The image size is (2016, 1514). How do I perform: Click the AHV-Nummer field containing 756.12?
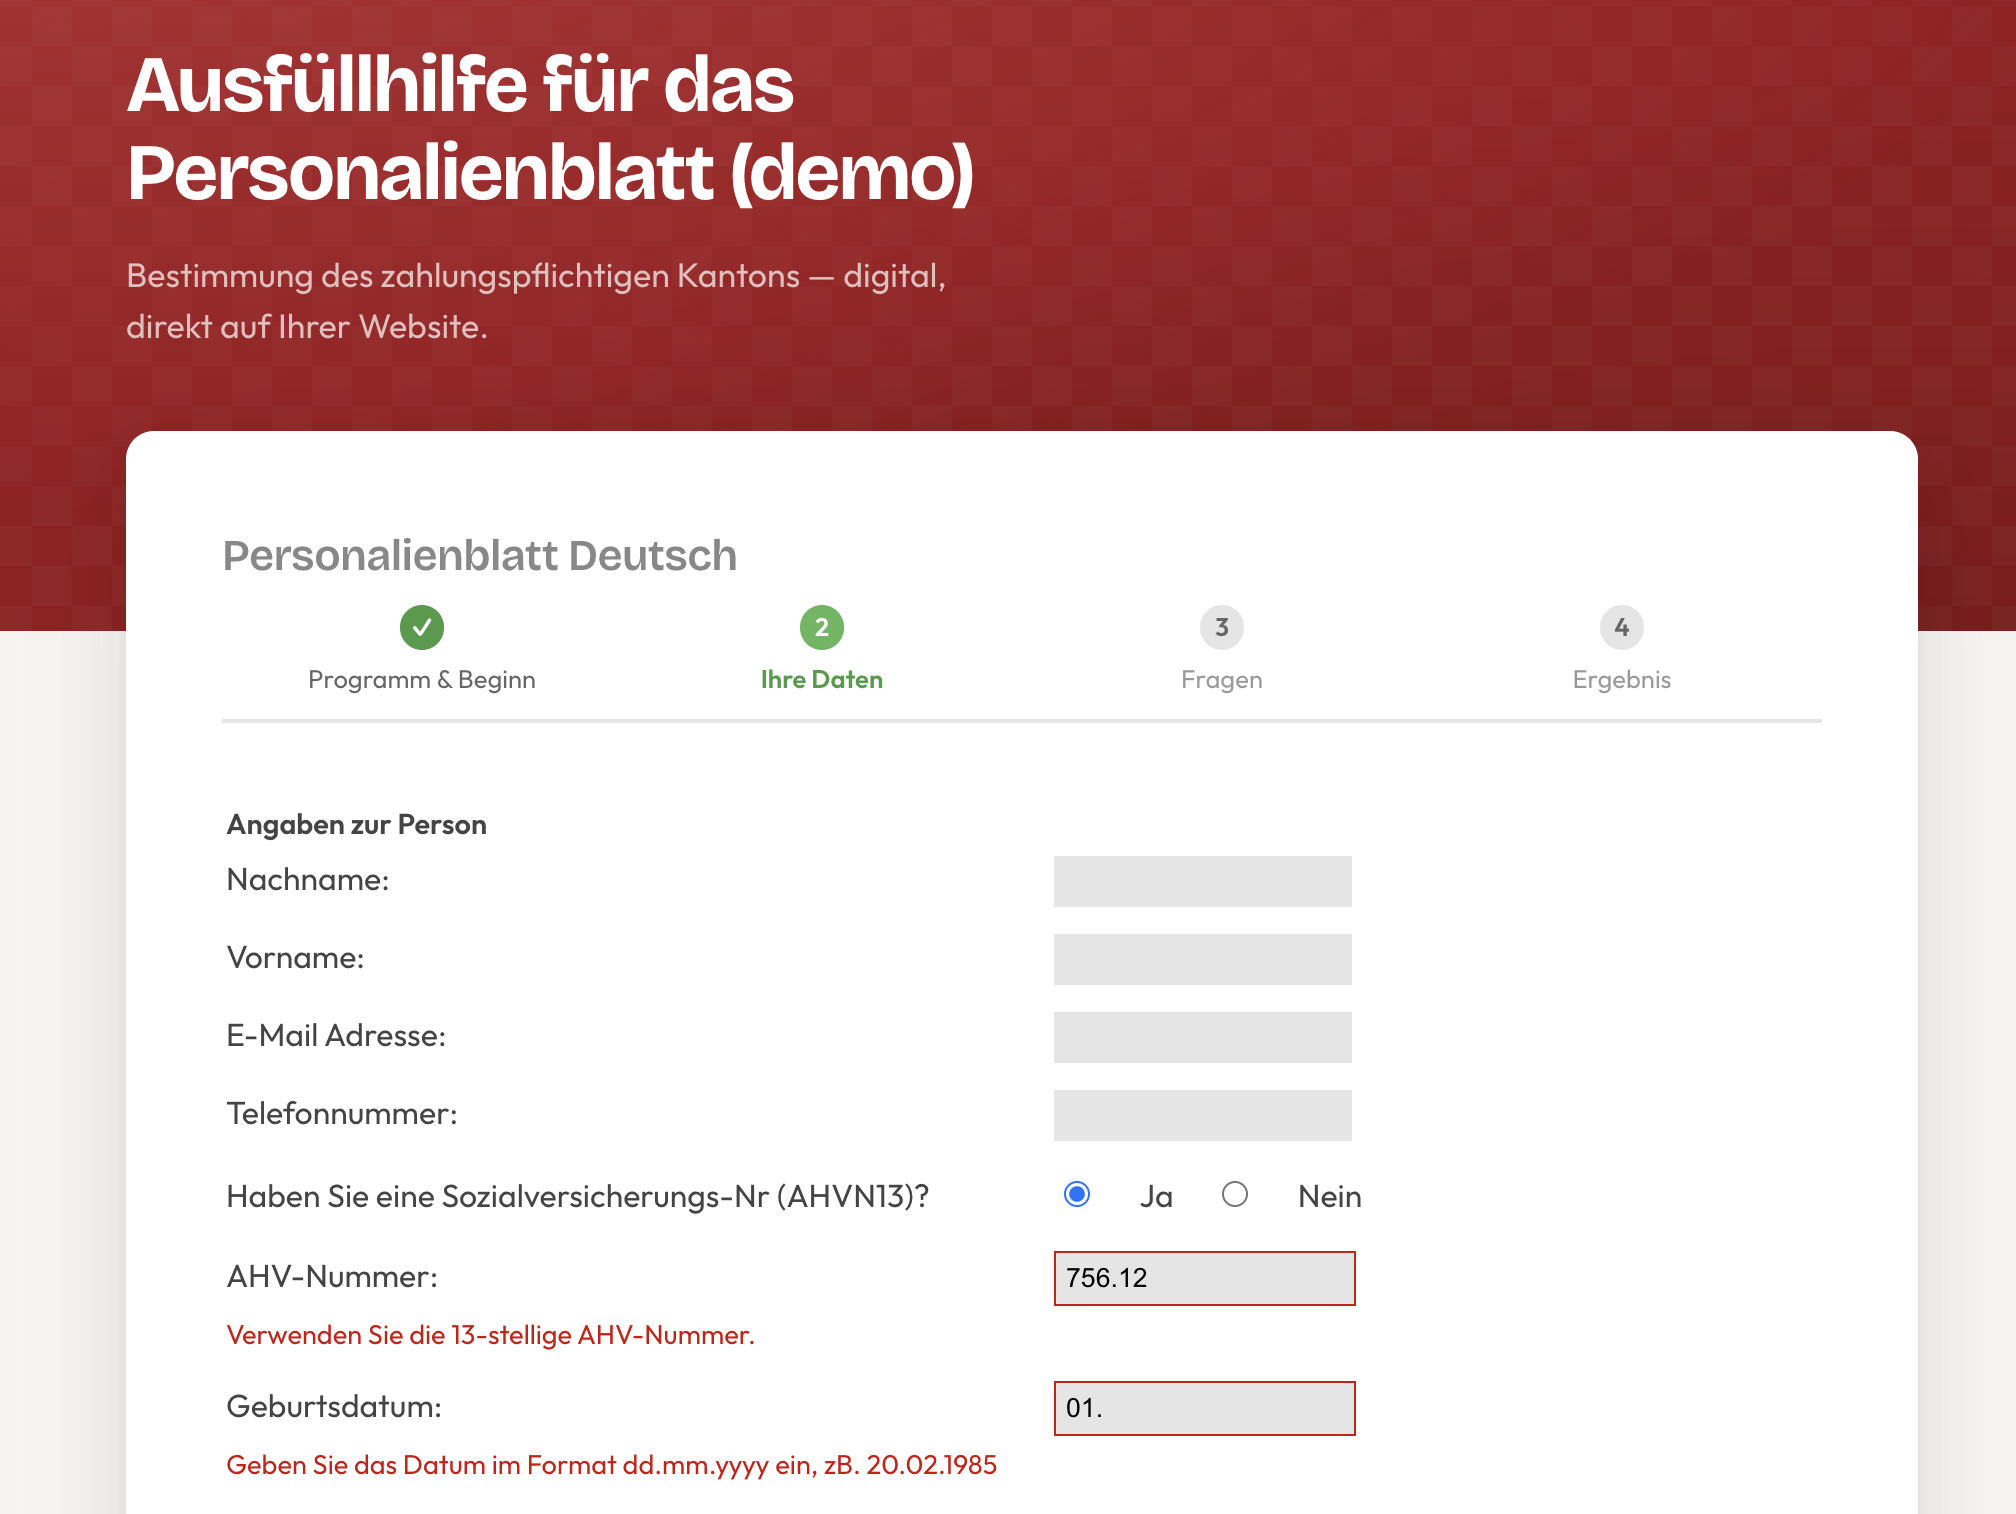1205,1278
